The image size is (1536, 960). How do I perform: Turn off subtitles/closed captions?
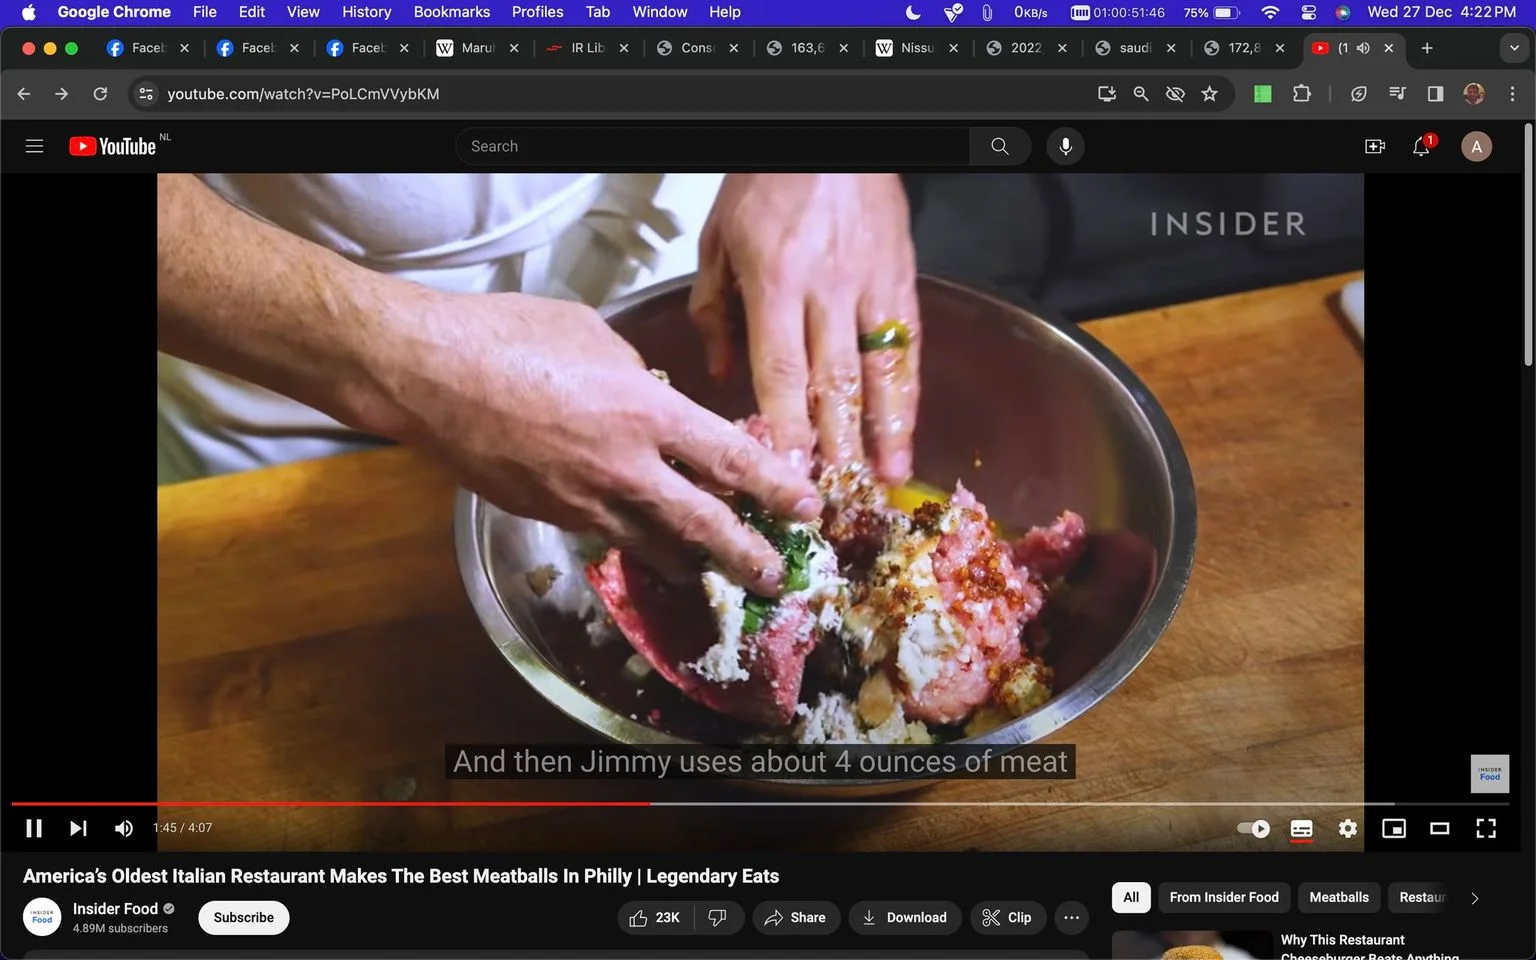click(x=1301, y=828)
